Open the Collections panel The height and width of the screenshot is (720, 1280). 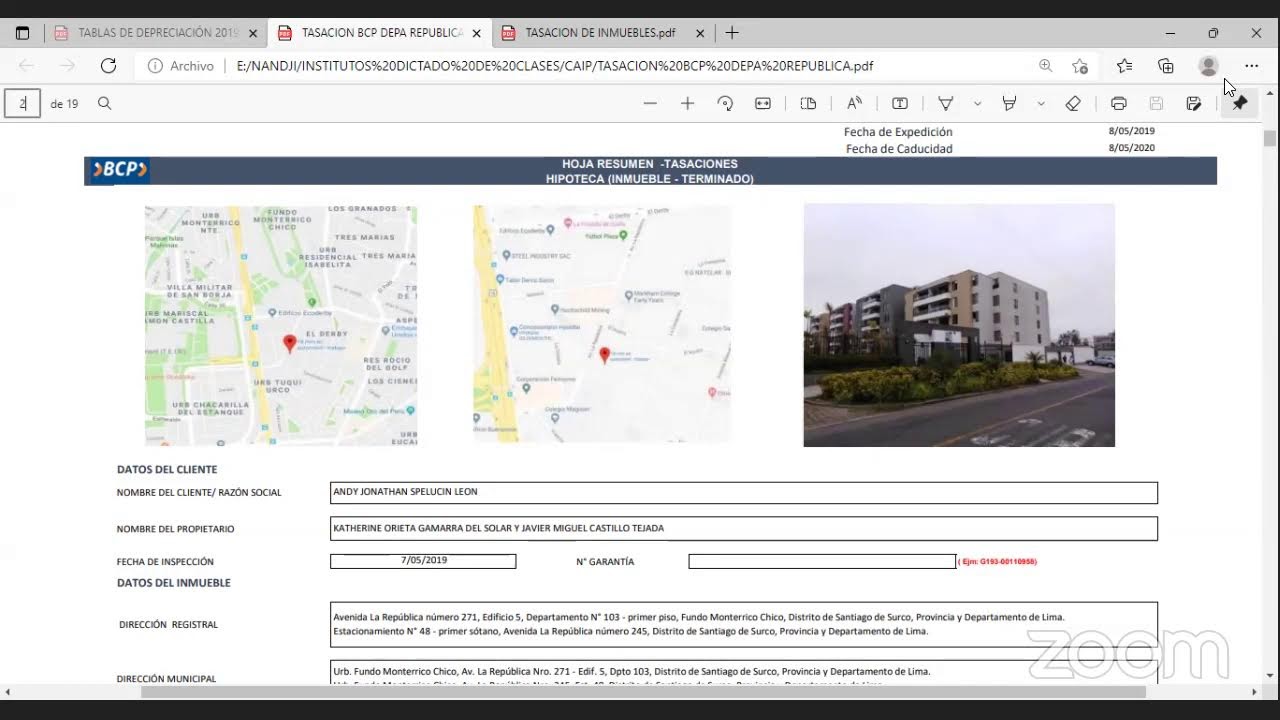click(x=1166, y=66)
